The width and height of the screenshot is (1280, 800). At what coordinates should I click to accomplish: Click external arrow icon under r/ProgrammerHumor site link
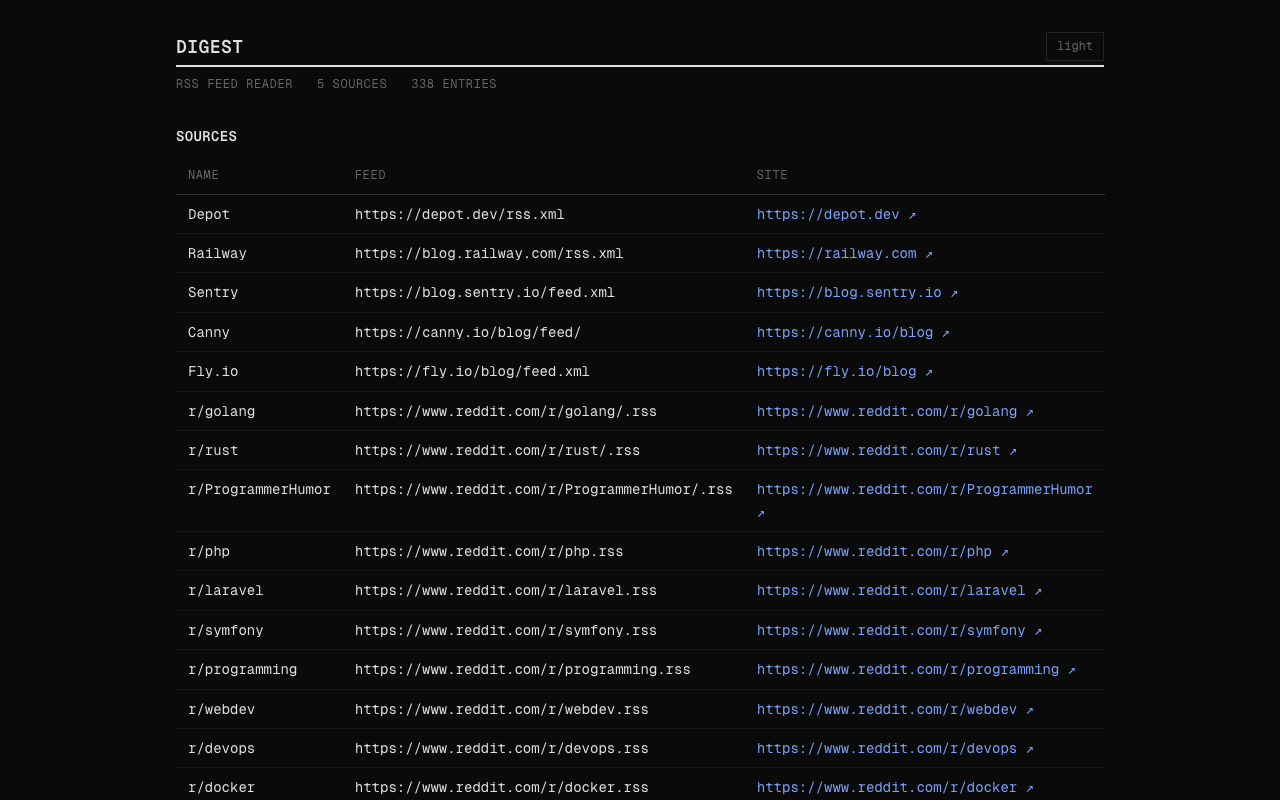[x=761, y=514]
